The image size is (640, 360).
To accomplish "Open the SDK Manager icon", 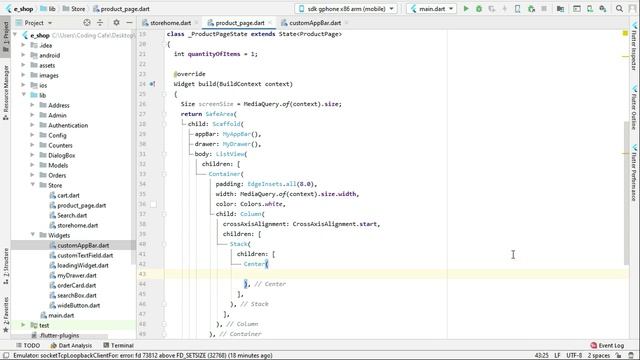I will tap(603, 9).
